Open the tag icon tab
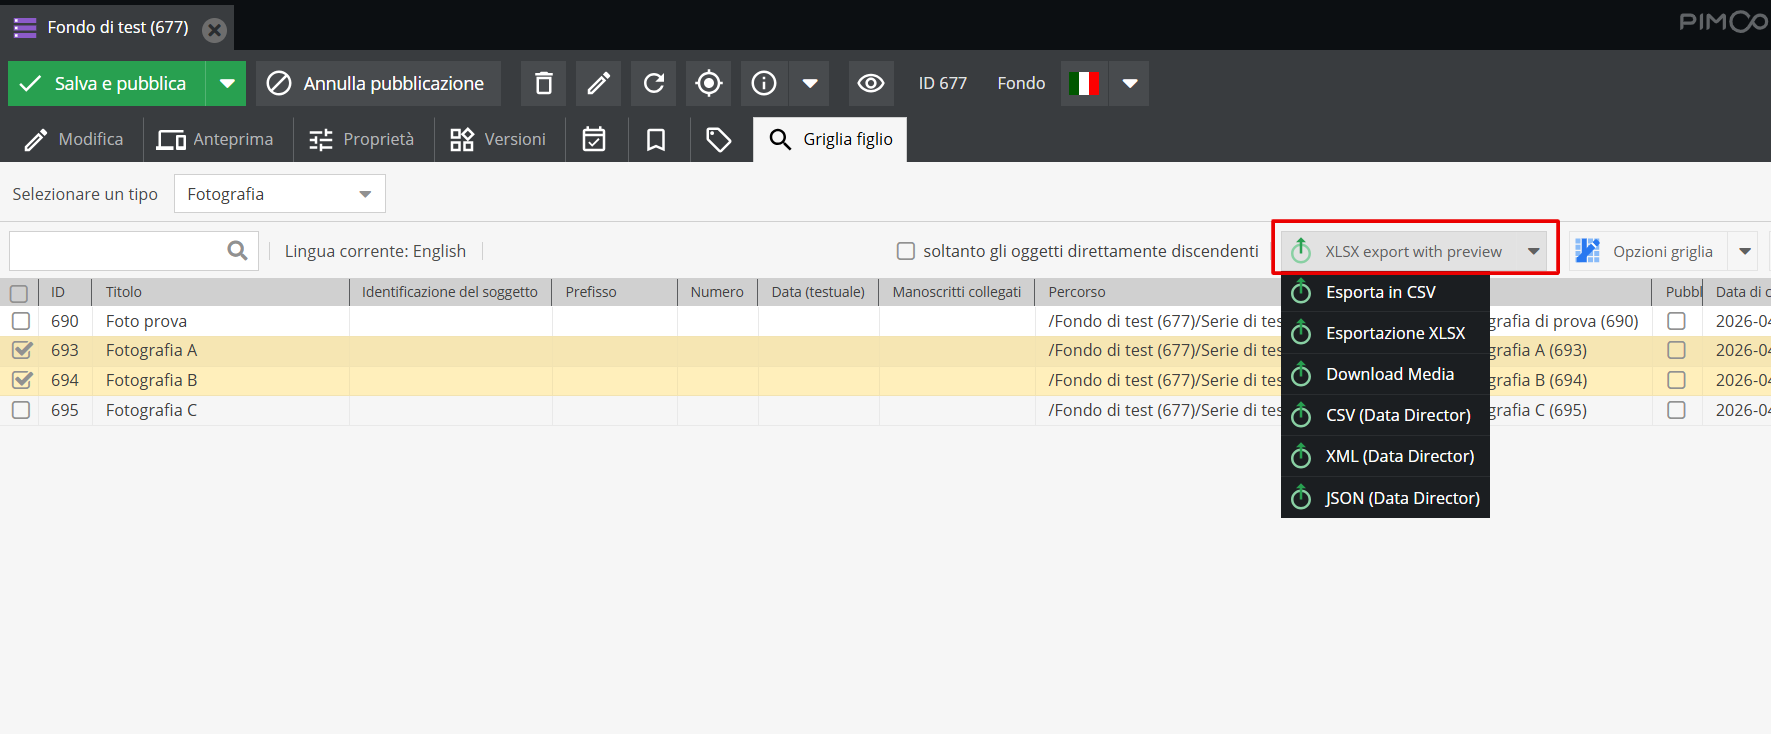Image resolution: width=1771 pixels, height=734 pixels. click(x=718, y=139)
